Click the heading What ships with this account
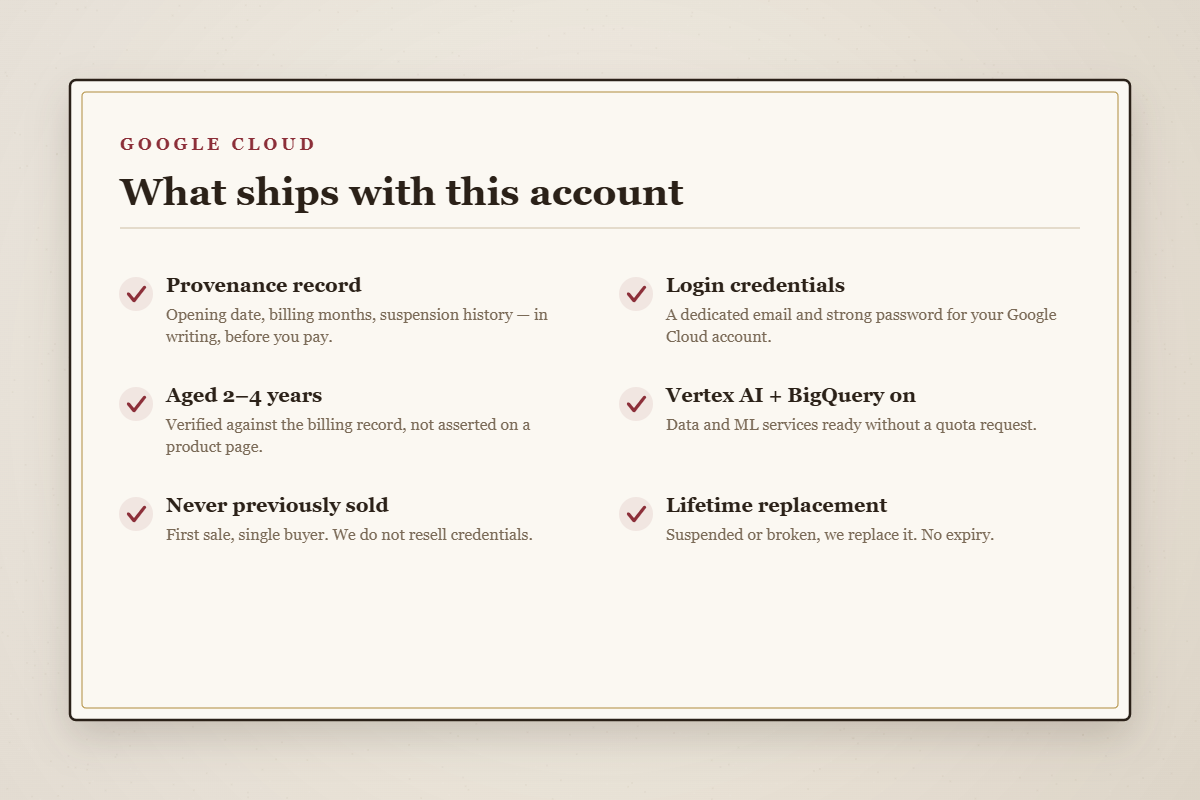This screenshot has width=1200, height=800. click(402, 192)
